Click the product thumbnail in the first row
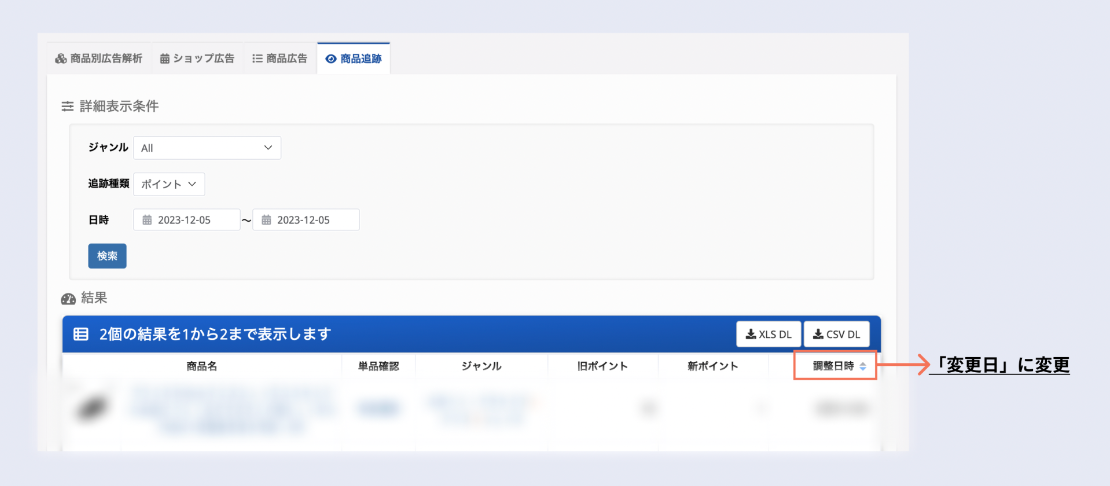 (92, 408)
